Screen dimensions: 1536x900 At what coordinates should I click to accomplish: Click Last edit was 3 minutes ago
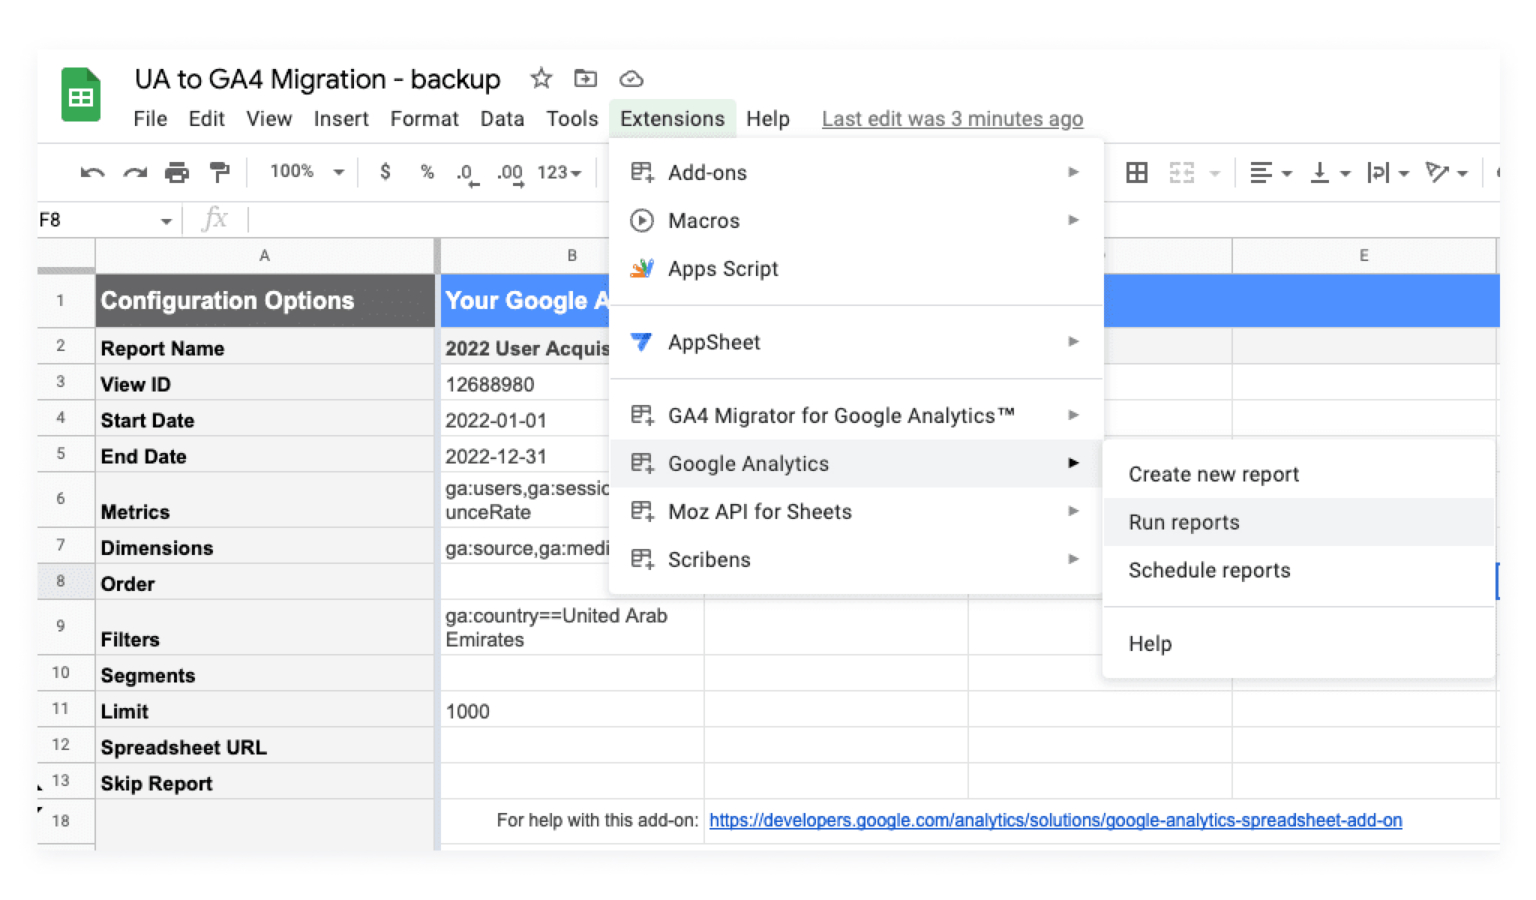[952, 119]
